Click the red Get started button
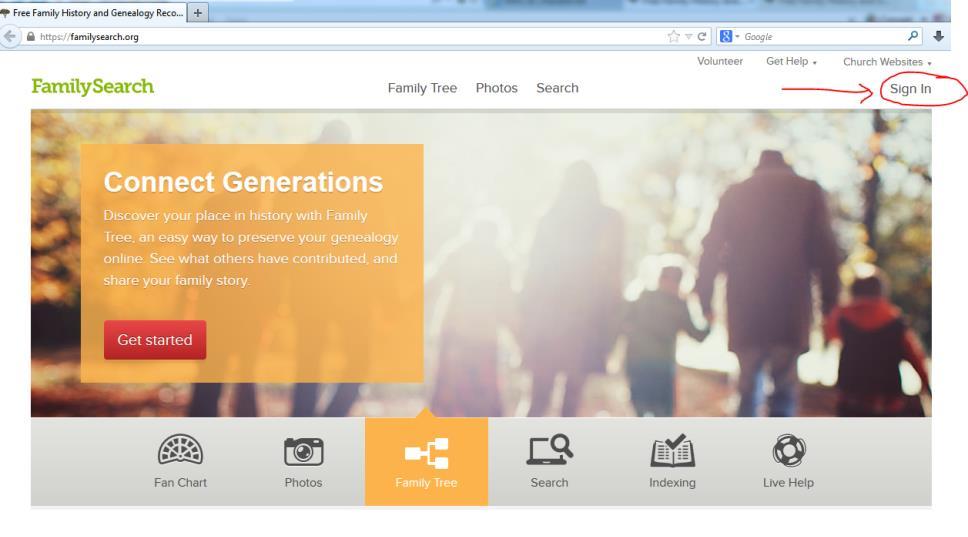Image resolution: width=968 pixels, height=537 pixels. pyautogui.click(x=155, y=339)
